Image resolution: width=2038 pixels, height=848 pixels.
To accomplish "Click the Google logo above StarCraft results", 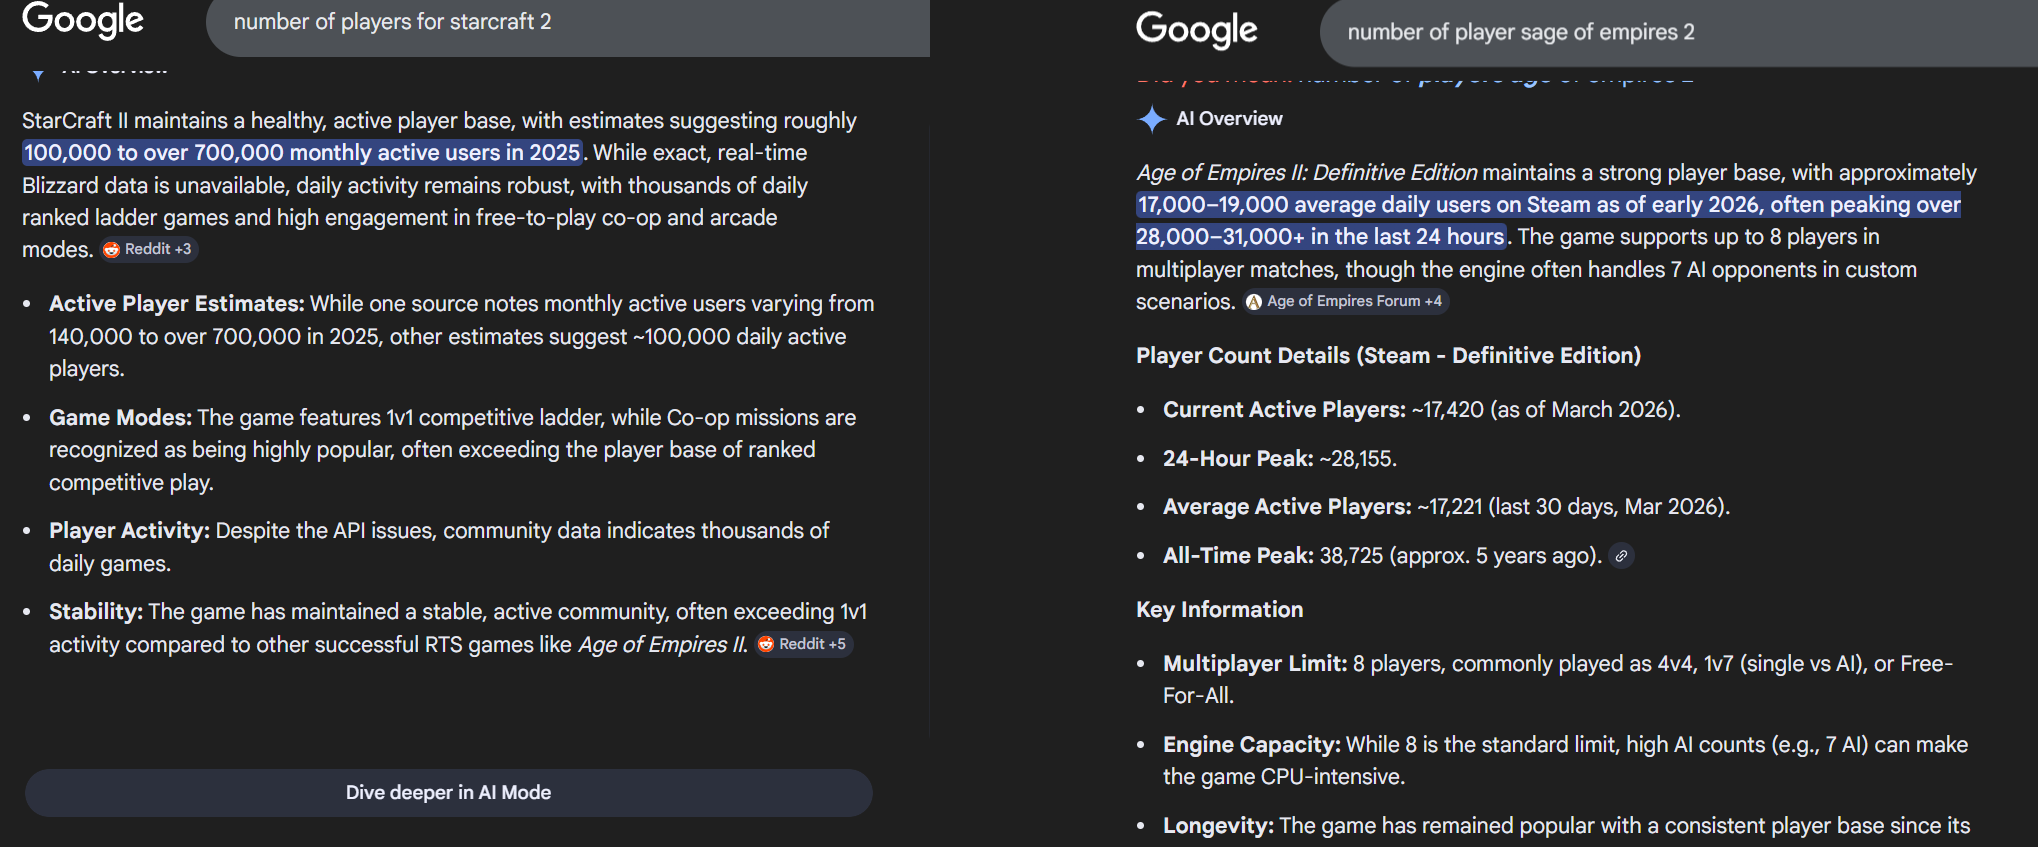I will [x=83, y=20].
